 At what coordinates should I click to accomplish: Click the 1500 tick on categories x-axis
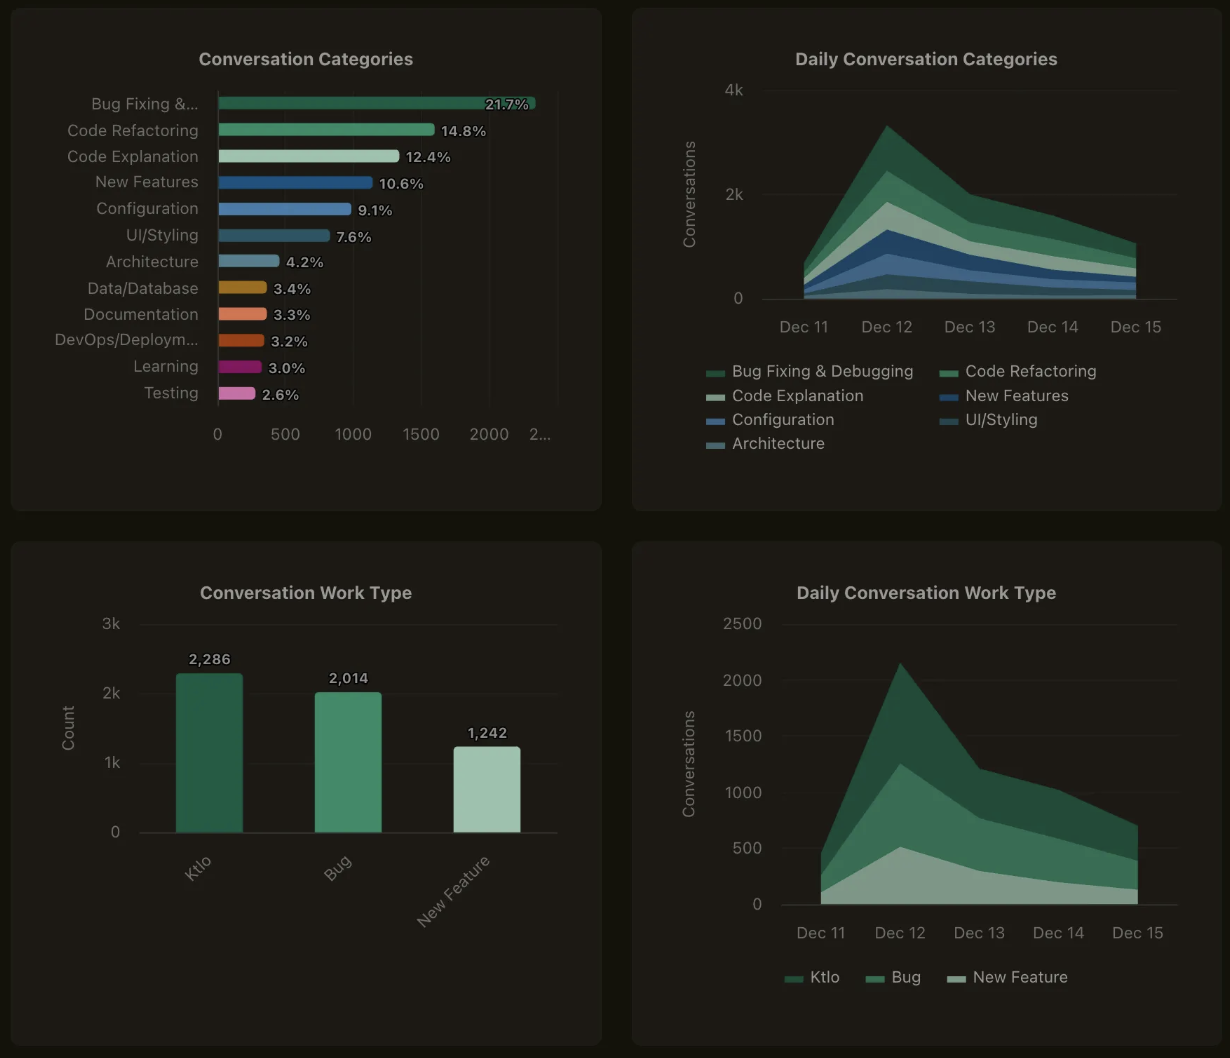pos(421,434)
